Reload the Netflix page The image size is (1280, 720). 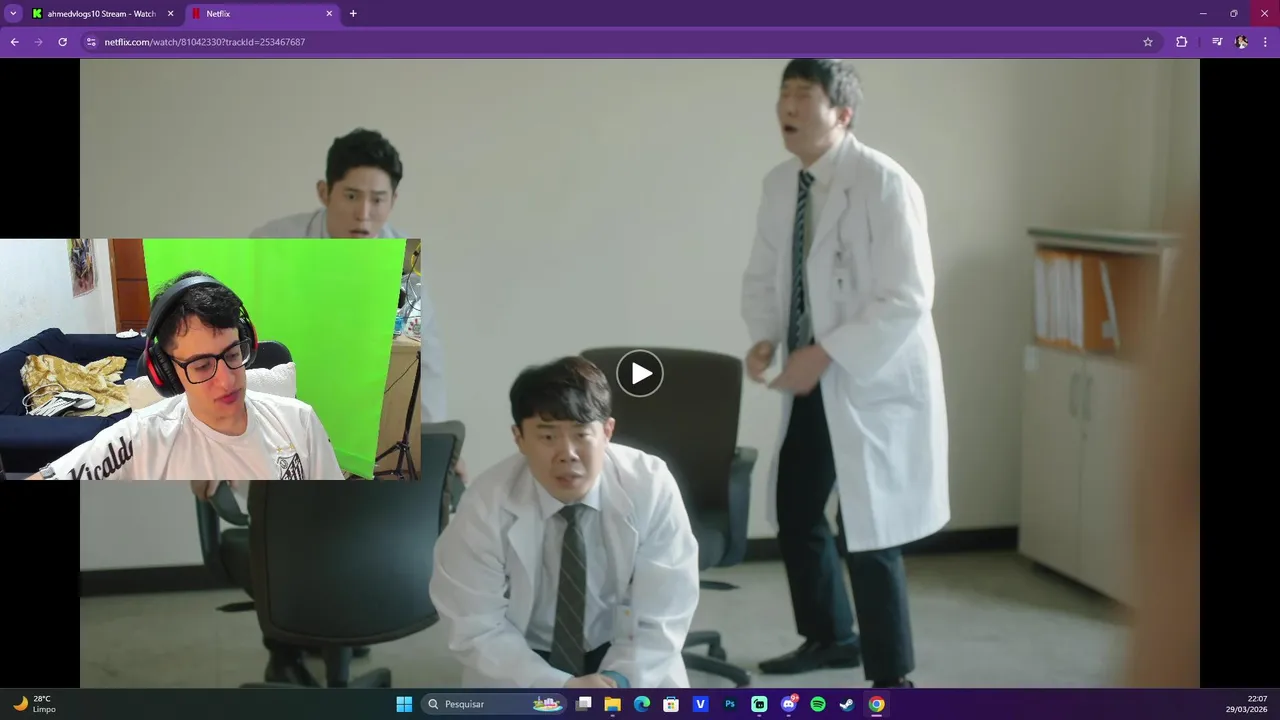[62, 42]
